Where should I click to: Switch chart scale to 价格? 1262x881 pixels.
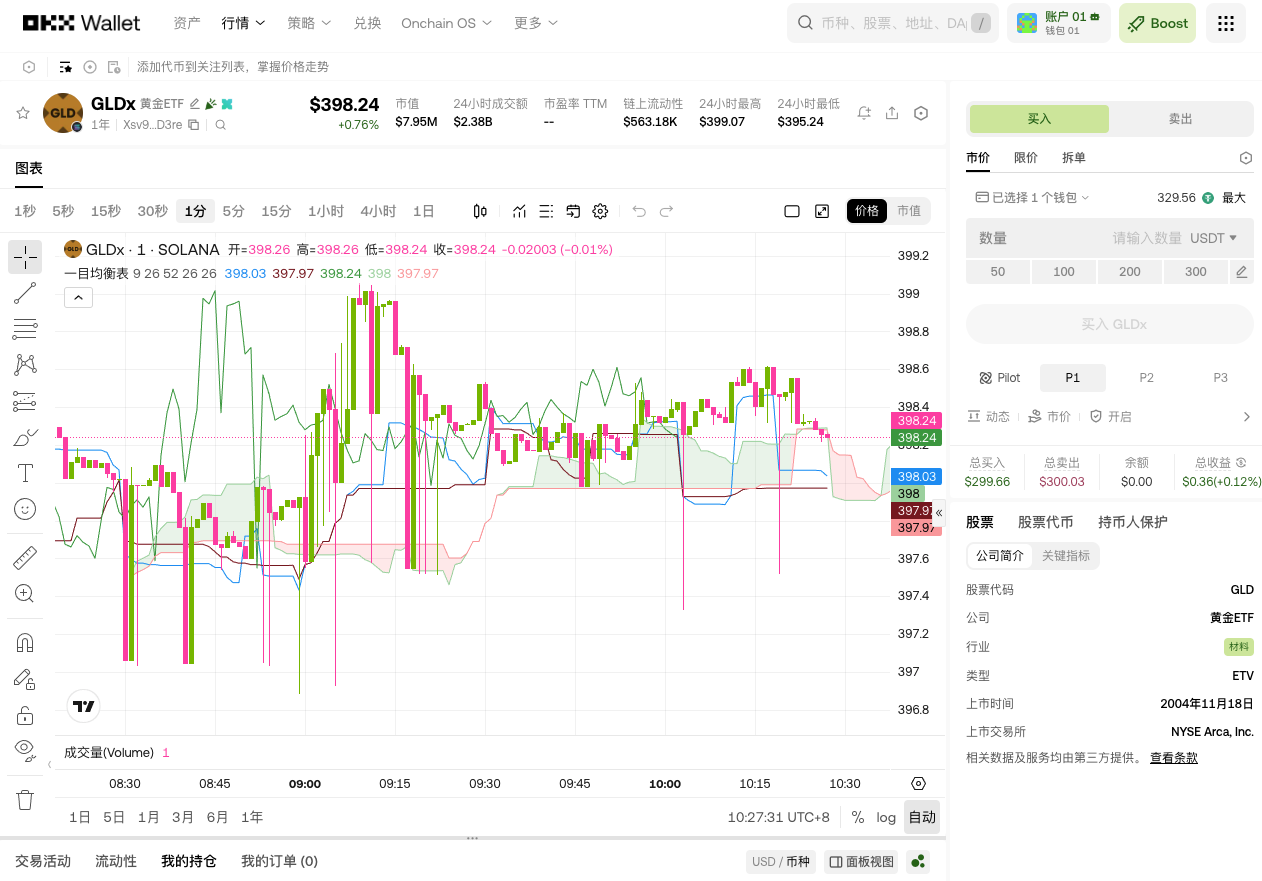coord(867,211)
